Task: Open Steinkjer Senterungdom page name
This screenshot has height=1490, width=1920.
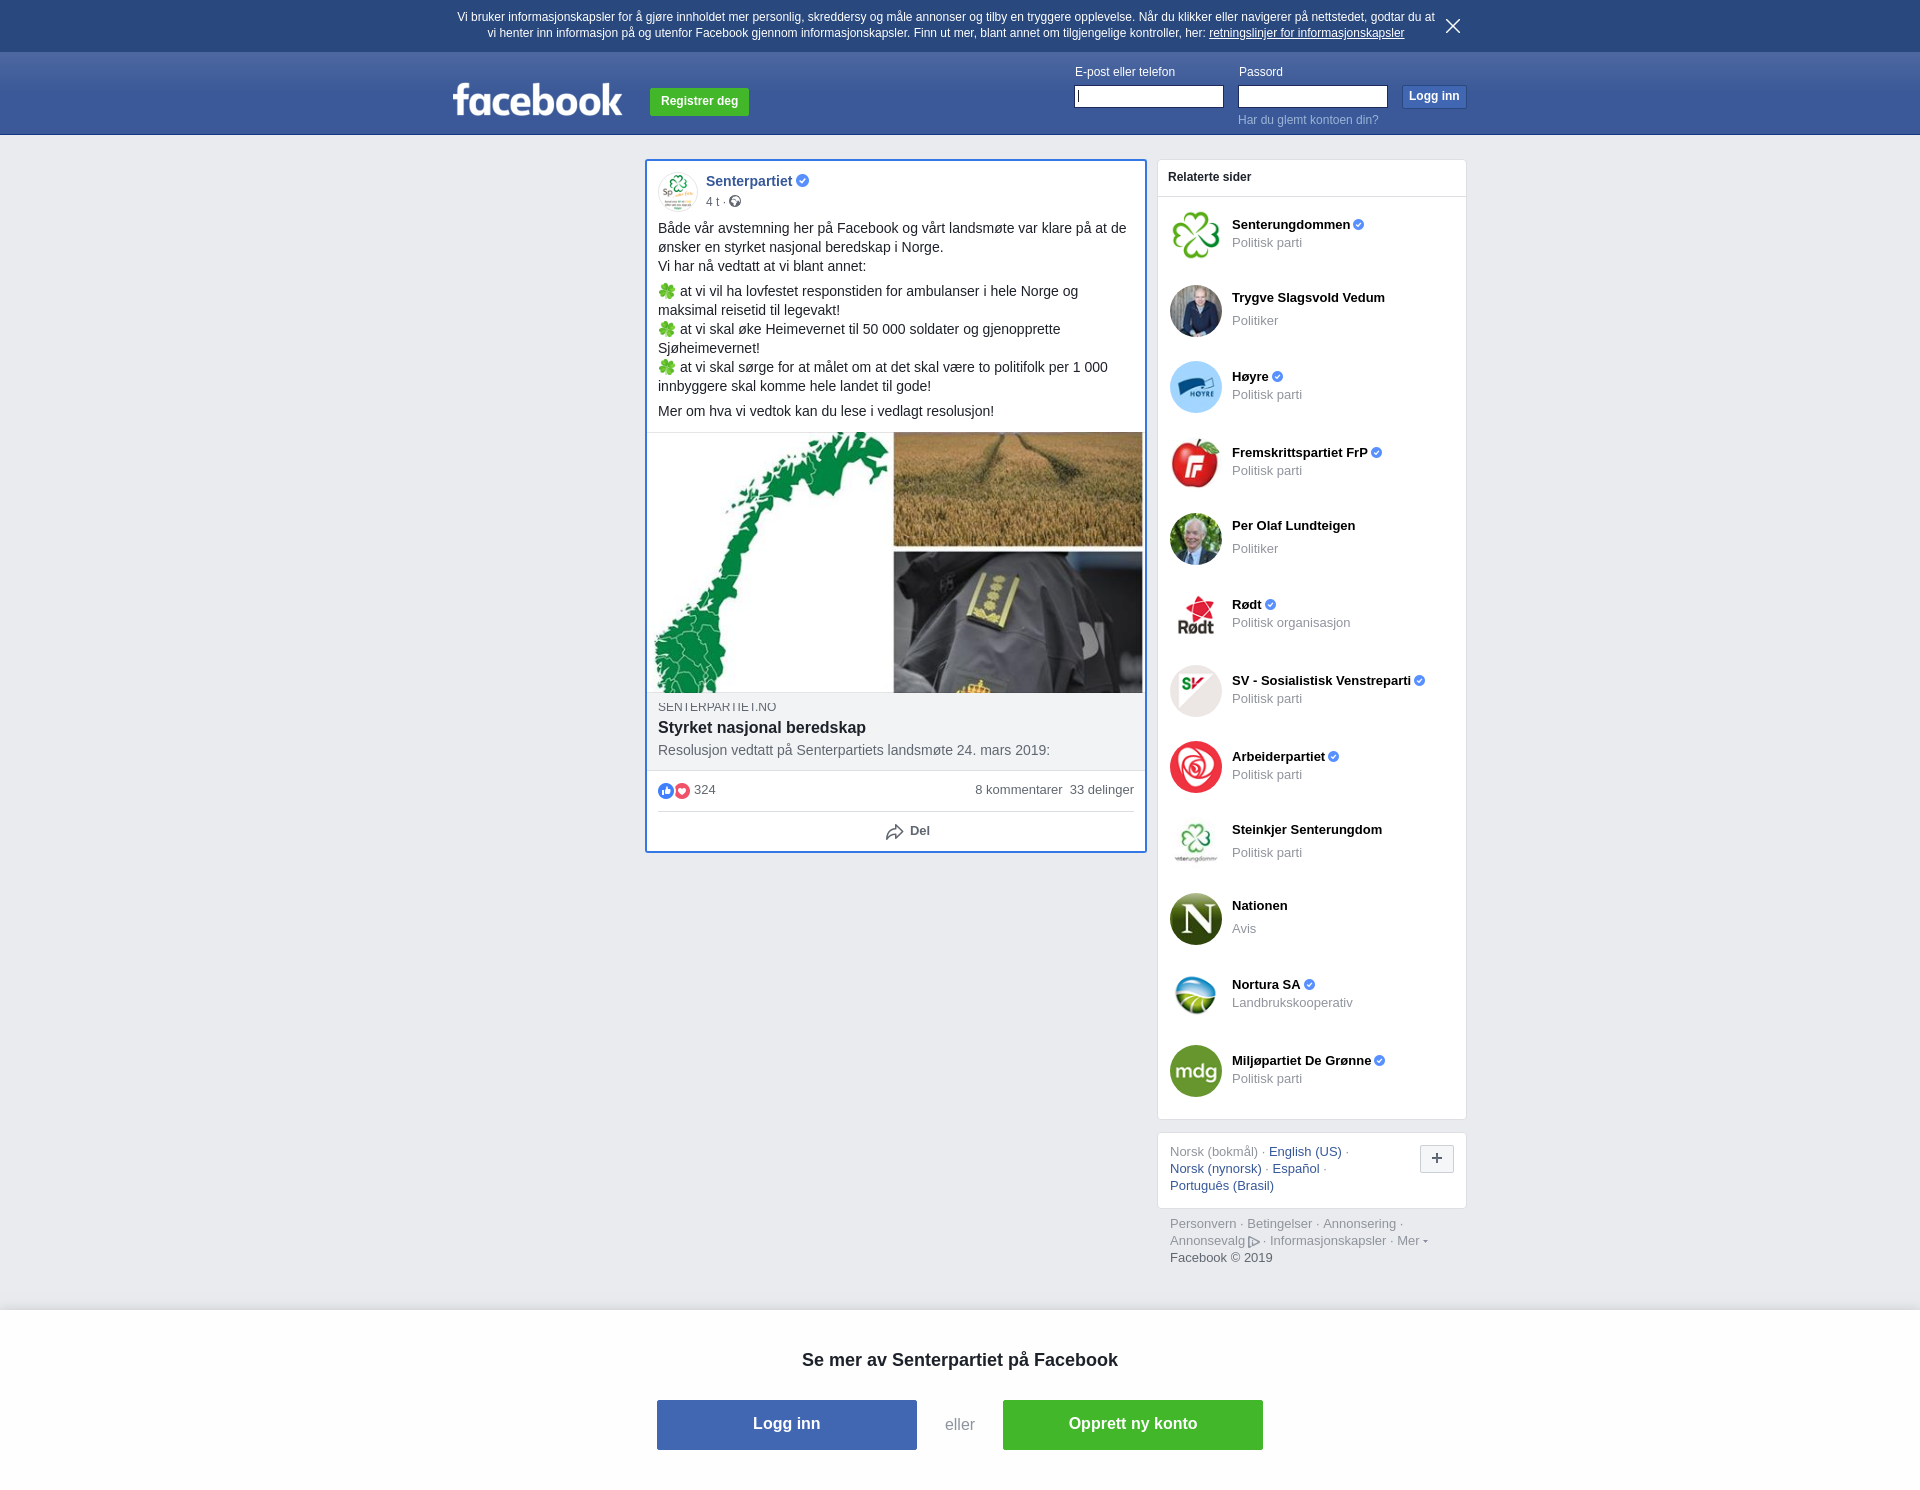Action: pos(1307,830)
